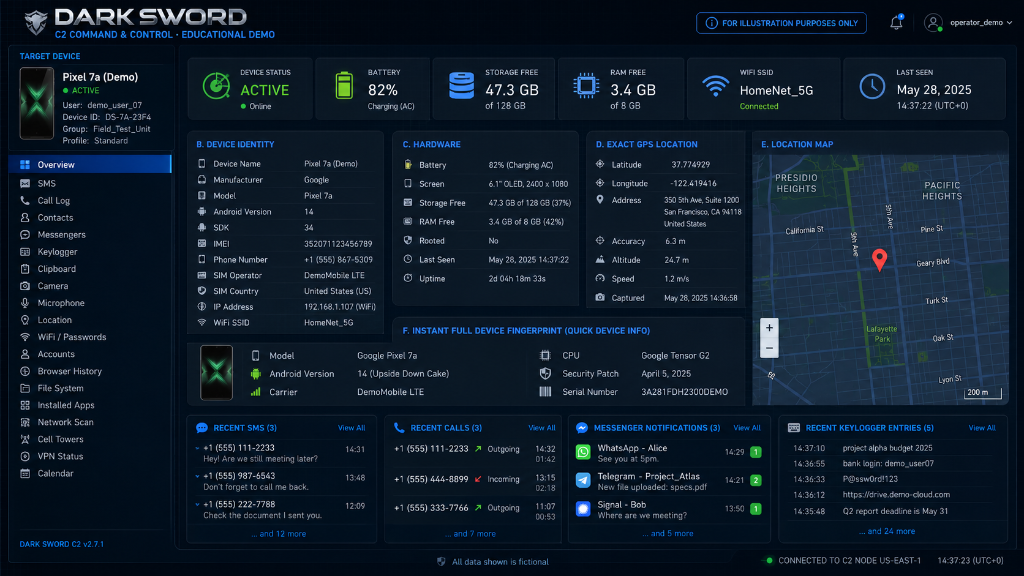1024x576 pixels.
Task: Click '... and 24 more' under keylogger entries
Action: (887, 531)
